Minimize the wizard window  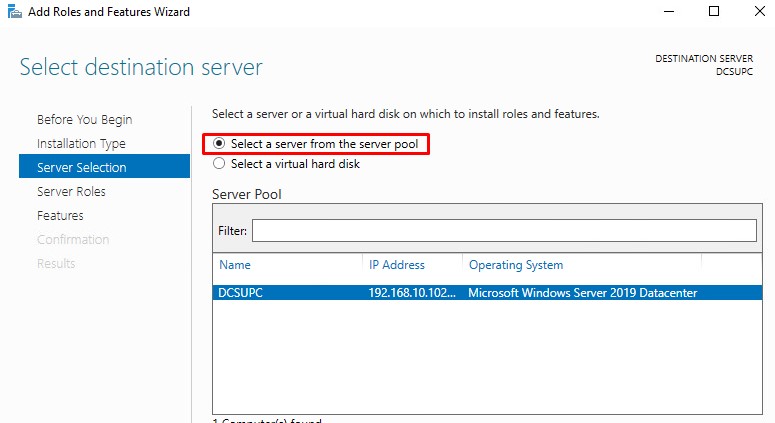tap(669, 11)
